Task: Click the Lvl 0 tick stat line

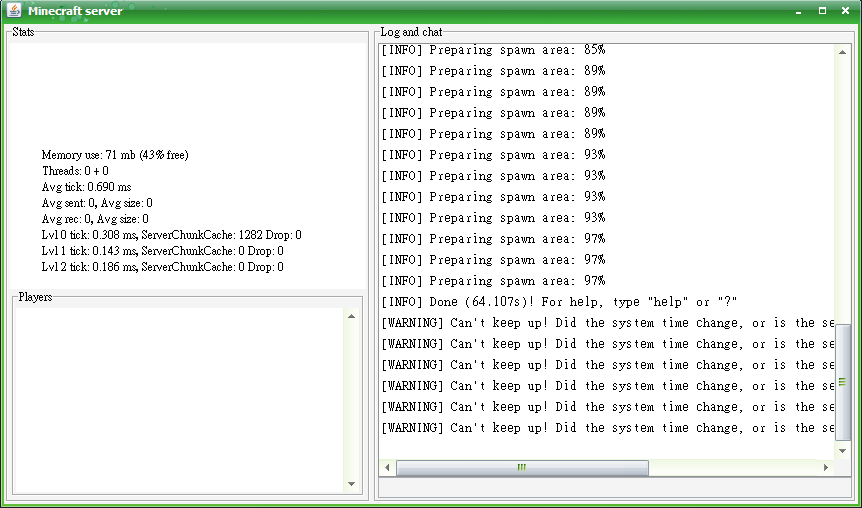Action: (172, 235)
